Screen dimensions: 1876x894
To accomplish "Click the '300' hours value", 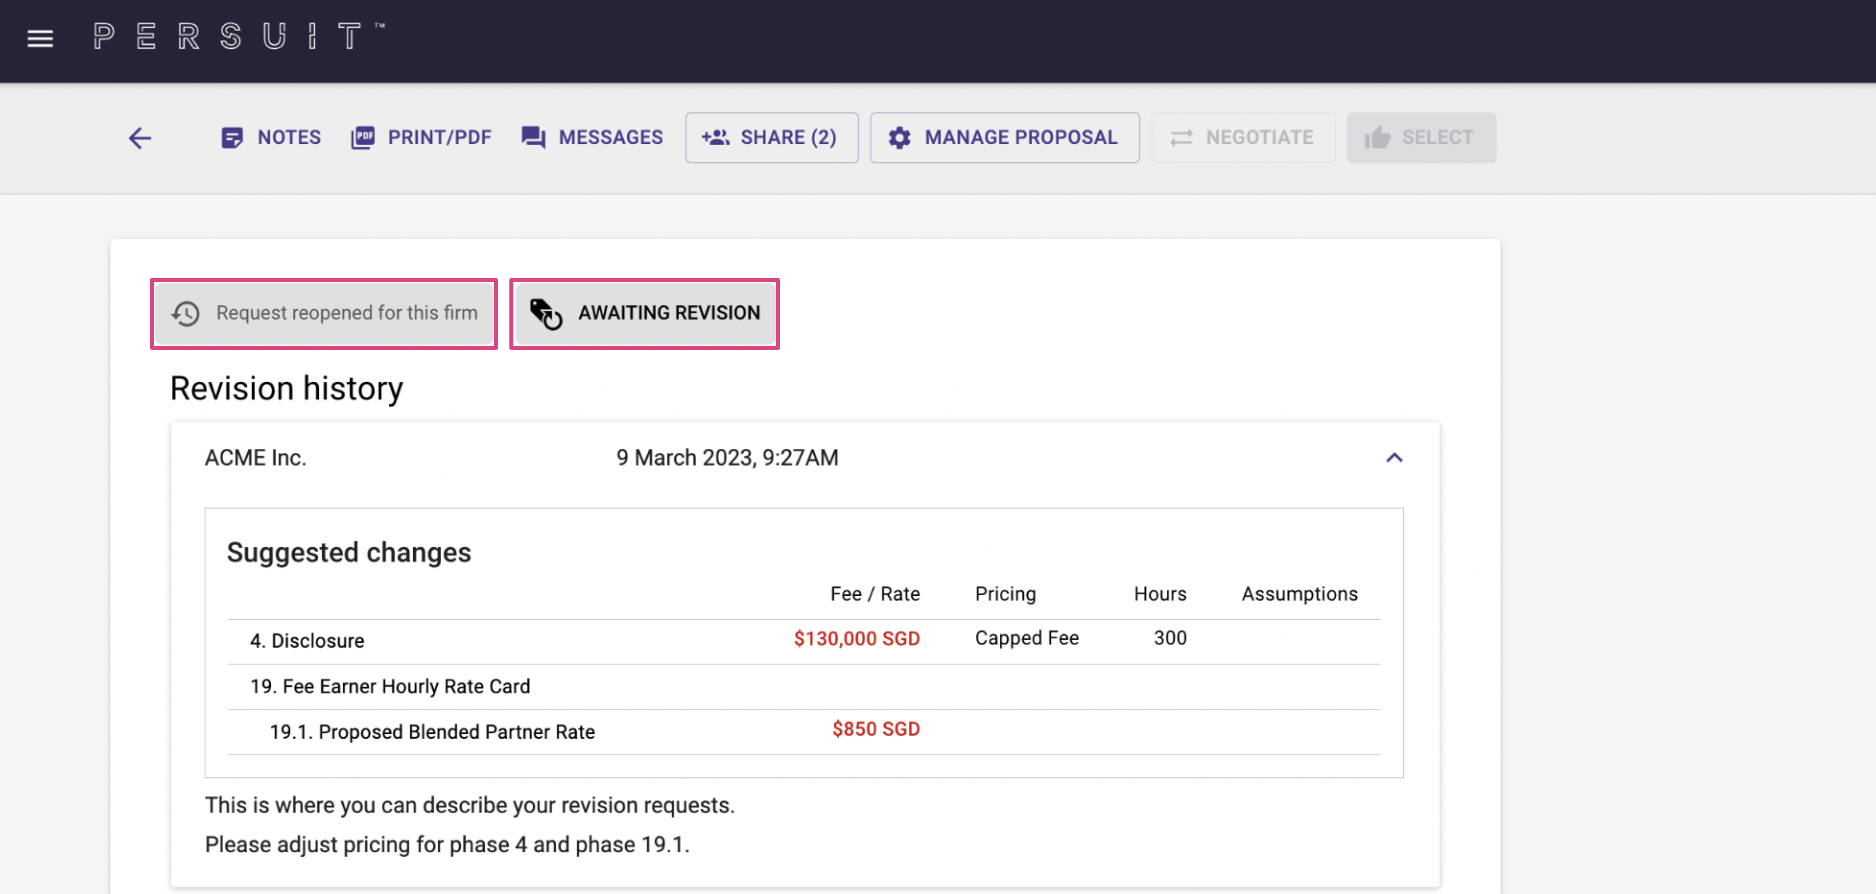I will [1170, 638].
